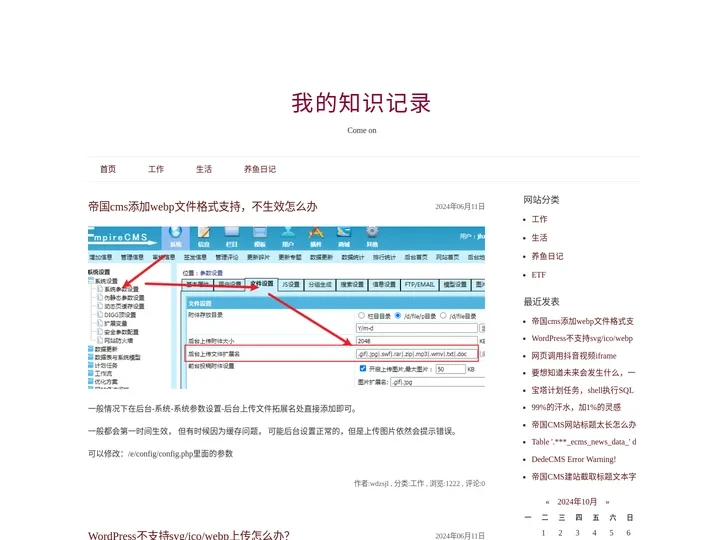Open the ETF category link

(539, 275)
